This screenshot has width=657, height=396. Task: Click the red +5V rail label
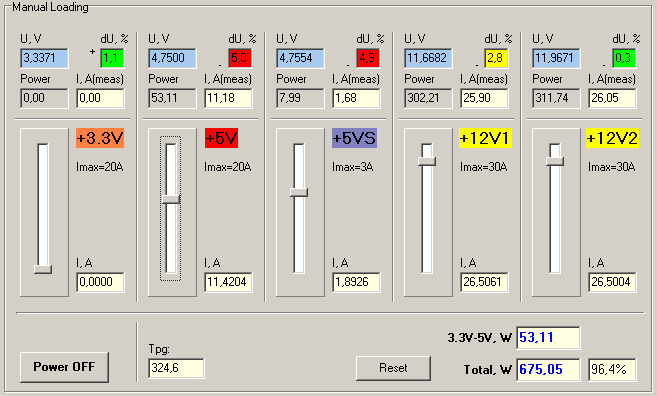click(x=221, y=138)
